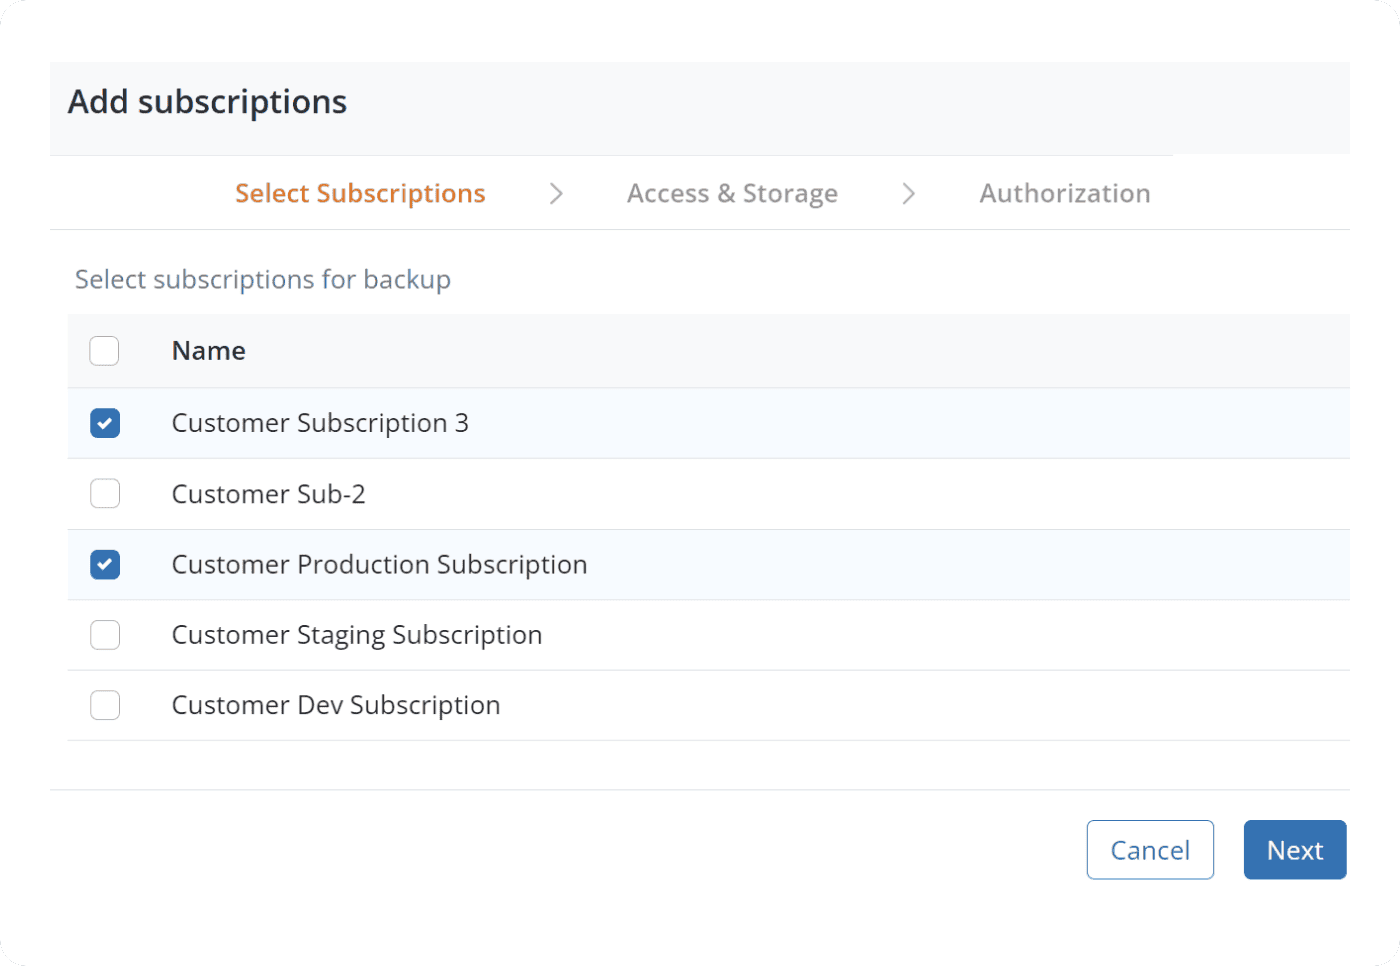Click the Add subscriptions dialog title

tap(207, 102)
